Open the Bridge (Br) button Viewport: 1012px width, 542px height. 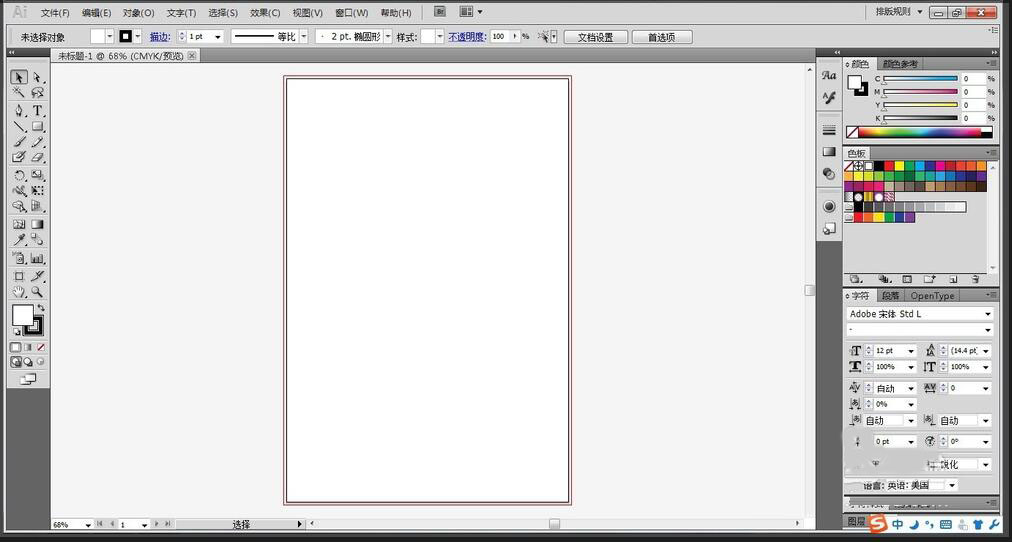(x=440, y=12)
